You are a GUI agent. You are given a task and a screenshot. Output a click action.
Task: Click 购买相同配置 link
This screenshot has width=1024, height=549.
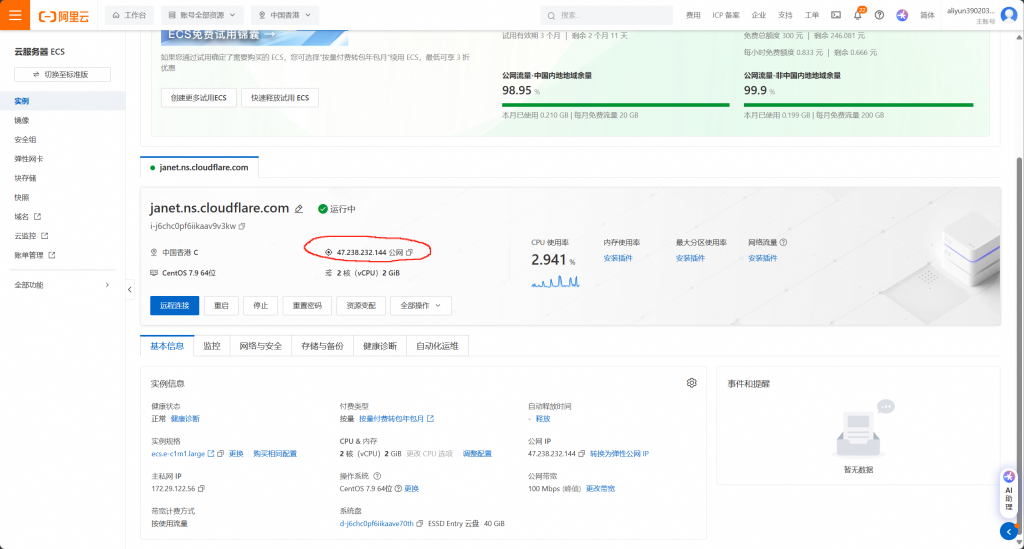[x=275, y=454]
